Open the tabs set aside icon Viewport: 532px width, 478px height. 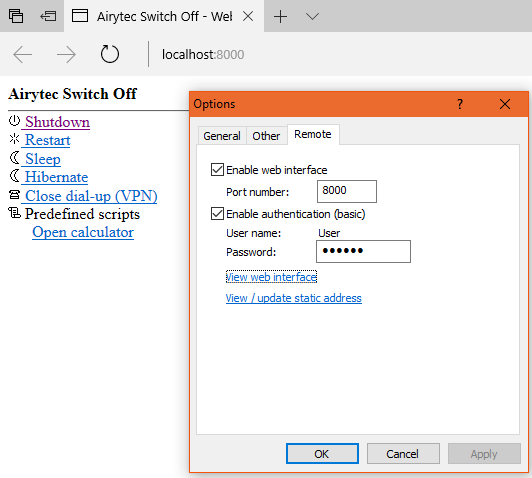[x=16, y=16]
